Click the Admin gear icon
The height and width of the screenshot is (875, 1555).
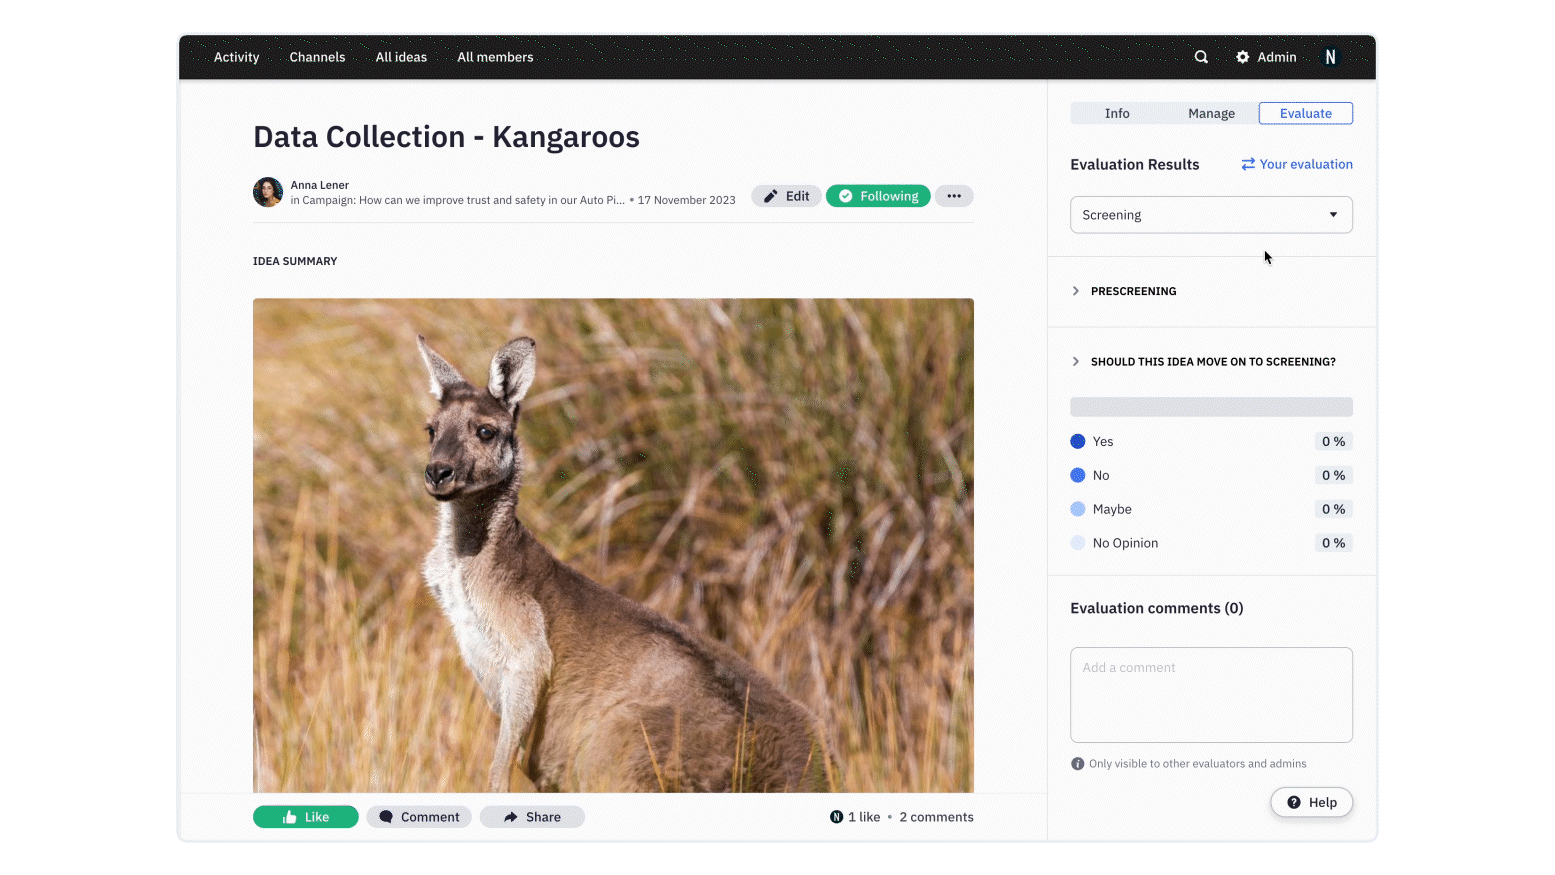pos(1242,57)
